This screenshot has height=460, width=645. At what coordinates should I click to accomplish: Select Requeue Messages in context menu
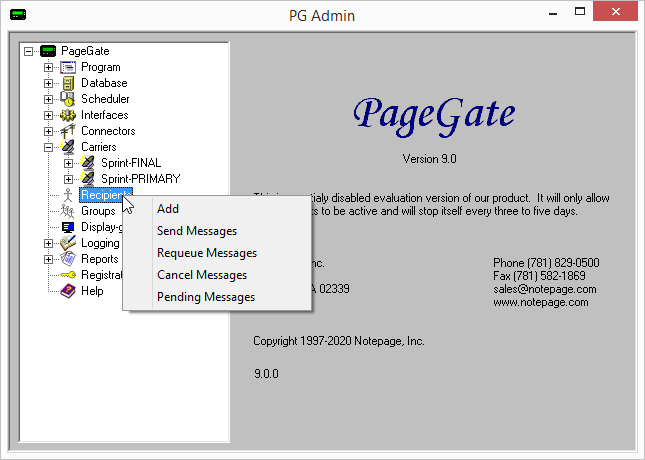[x=217, y=253]
